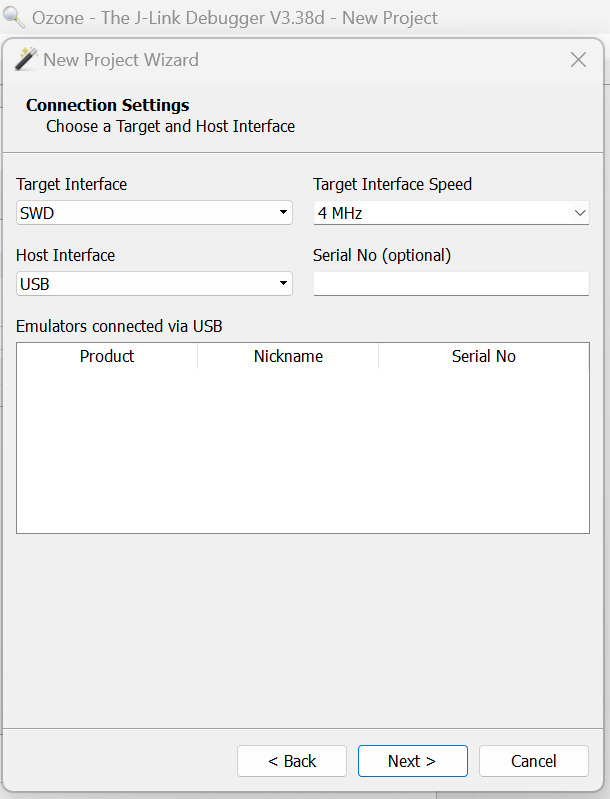Go back with the < Back button
This screenshot has width=610, height=799.
(x=292, y=761)
